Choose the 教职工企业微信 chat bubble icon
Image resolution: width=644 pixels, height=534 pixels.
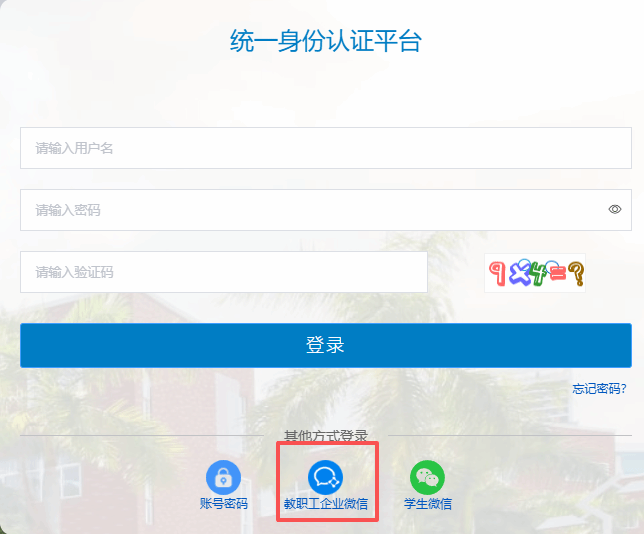point(326,477)
